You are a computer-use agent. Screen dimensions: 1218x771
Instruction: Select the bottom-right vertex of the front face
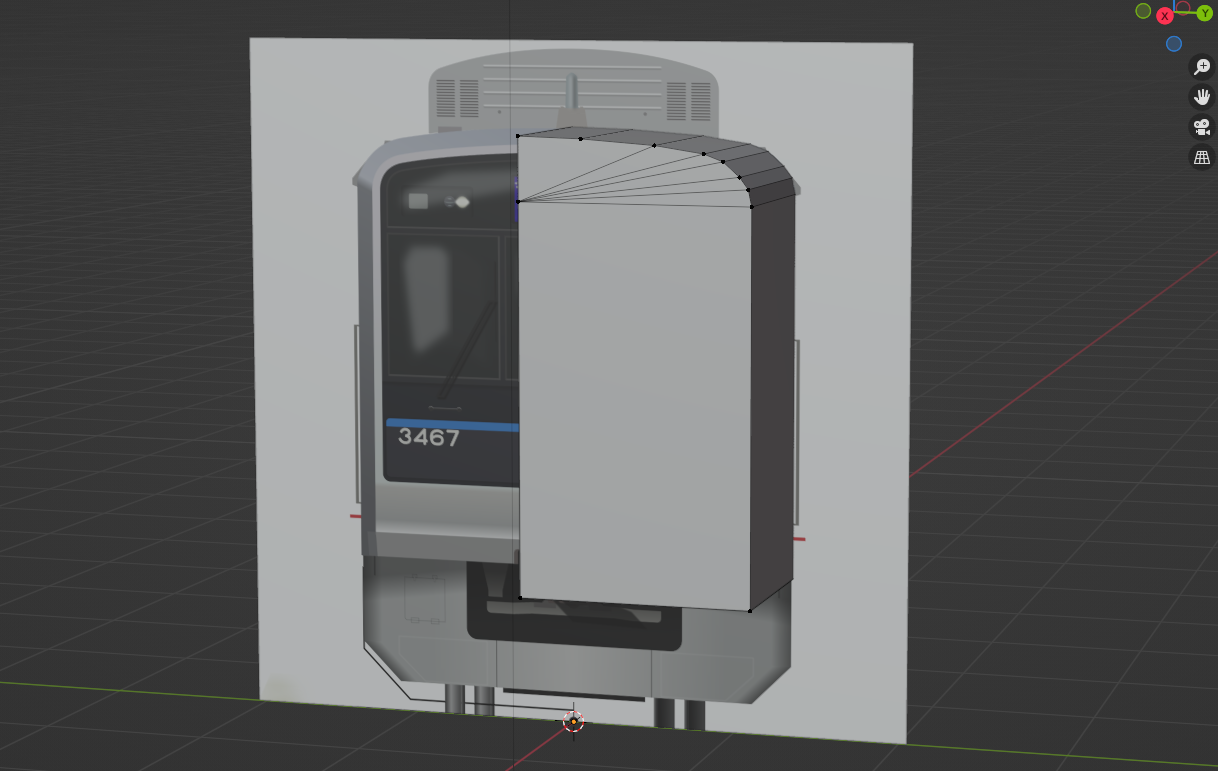pyautogui.click(x=750, y=610)
